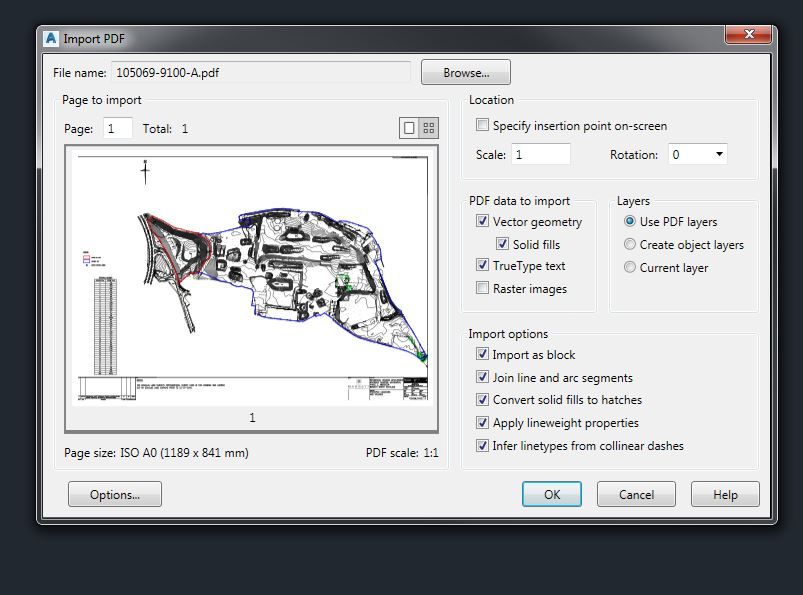Screen dimensions: 803x595
Task: Uncheck Infer linetypes from collinear dashes
Action: pyautogui.click(x=483, y=446)
